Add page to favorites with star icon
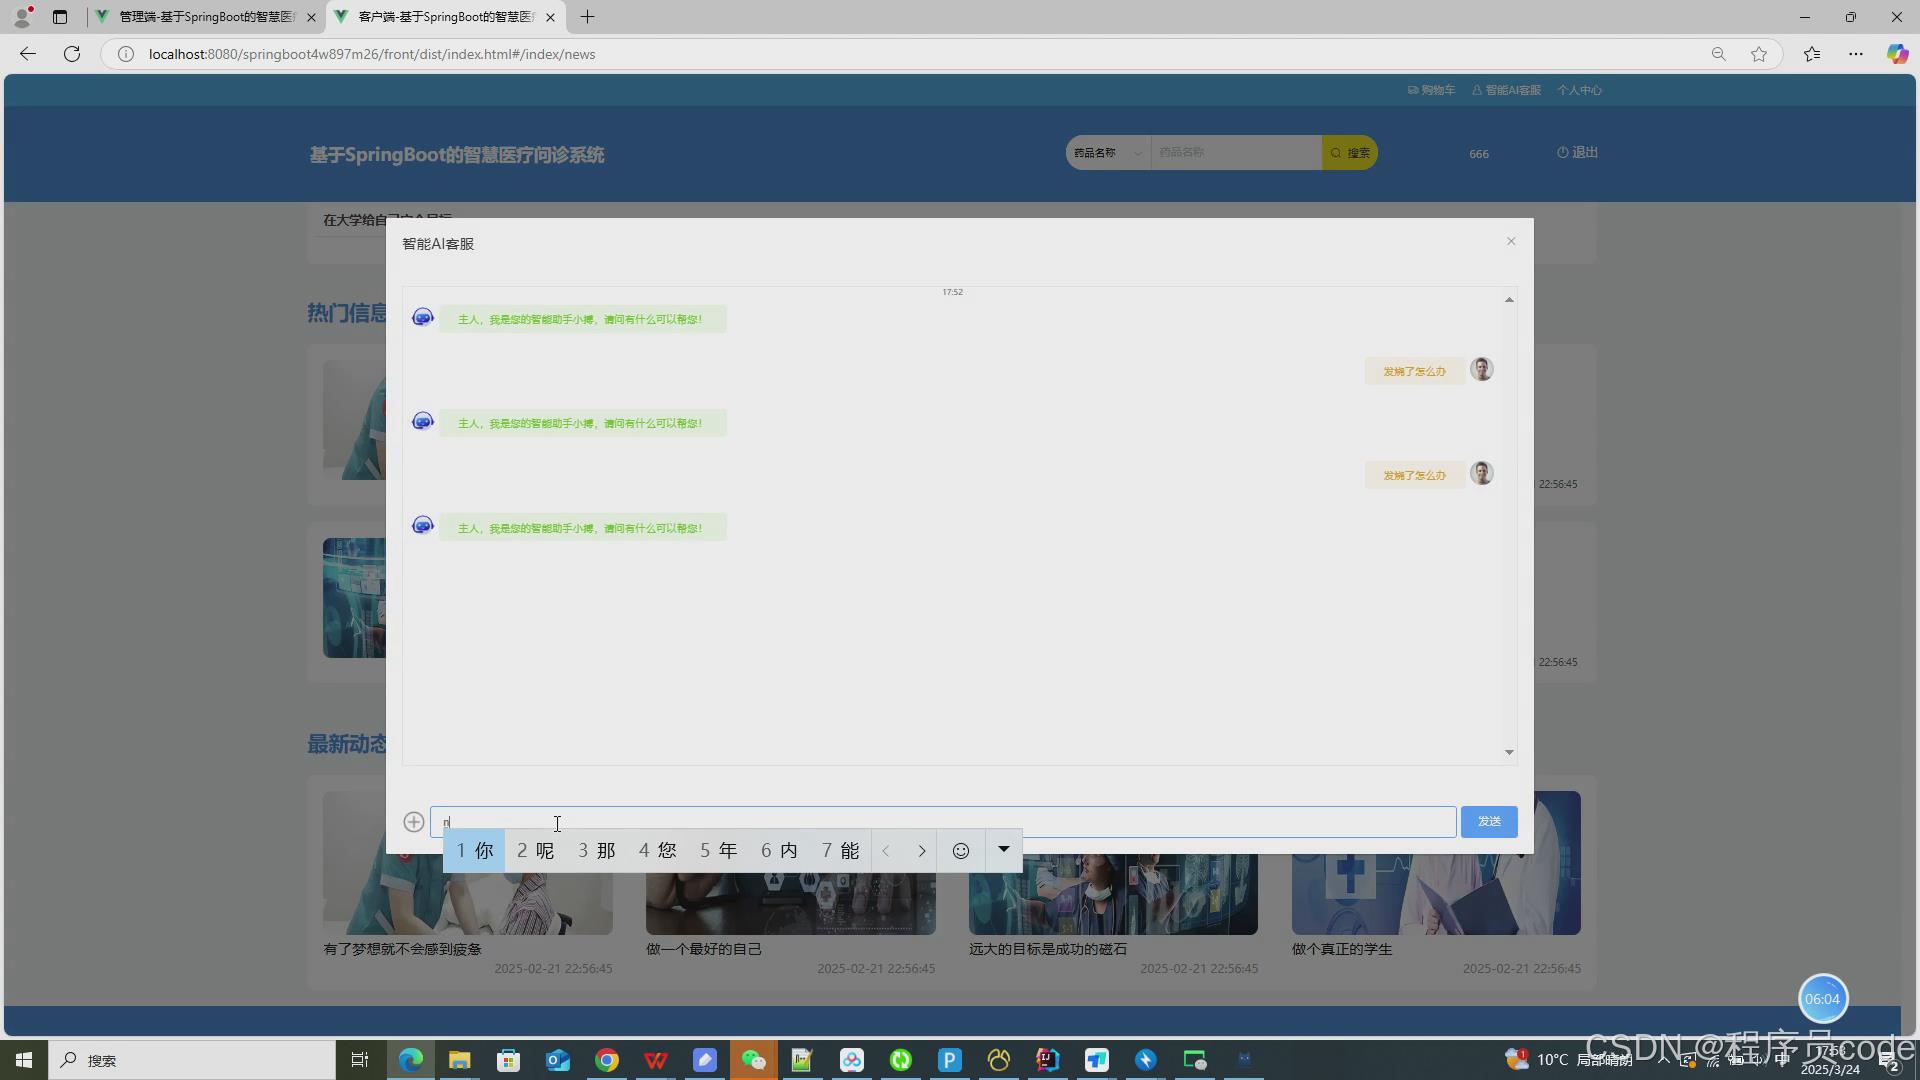This screenshot has width=1920, height=1080. coord(1759,54)
